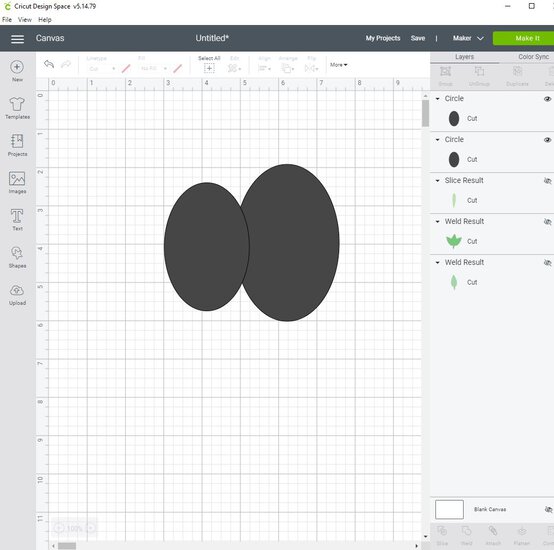Open the View menu
Image resolution: width=554 pixels, height=550 pixels.
[25, 20]
